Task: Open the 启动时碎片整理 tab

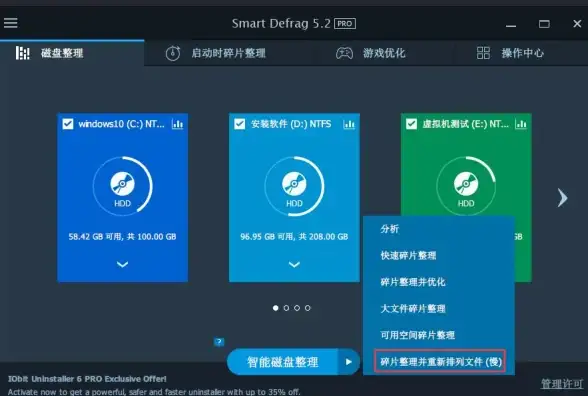Action: pyautogui.click(x=216, y=53)
